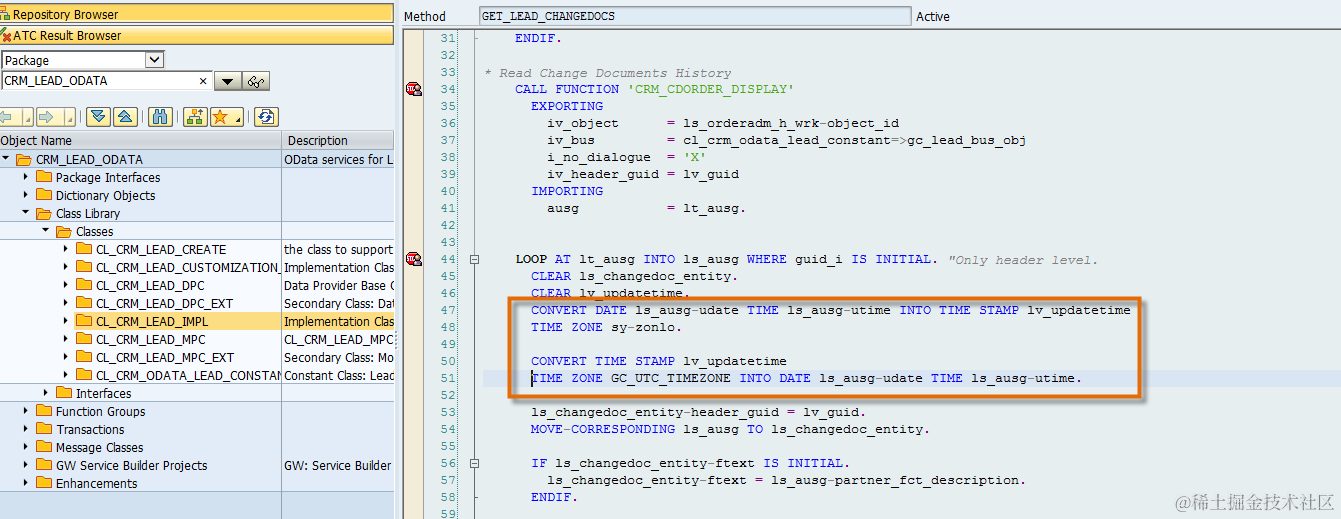Click the binoculars Find icon
Viewport: 1341px width, 519px height.
point(160,117)
